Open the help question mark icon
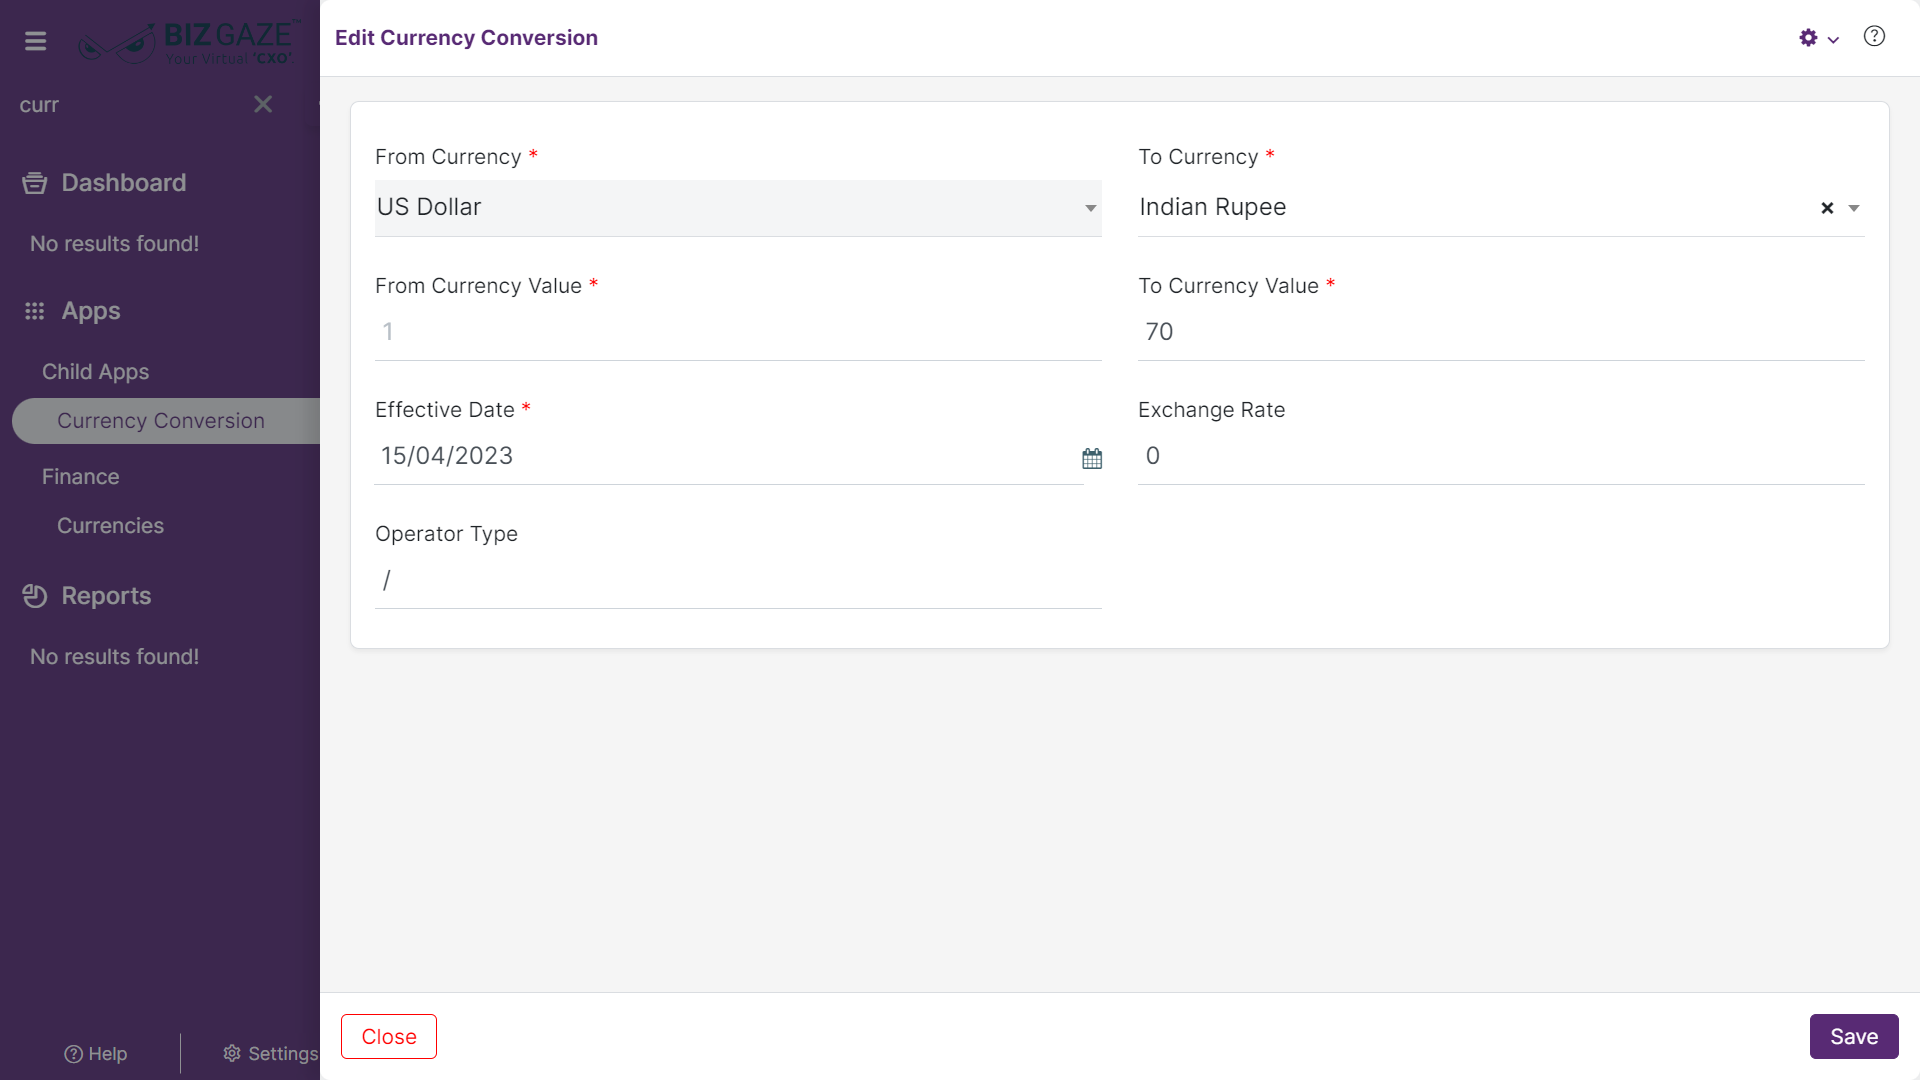The height and width of the screenshot is (1080, 1920). [1874, 37]
